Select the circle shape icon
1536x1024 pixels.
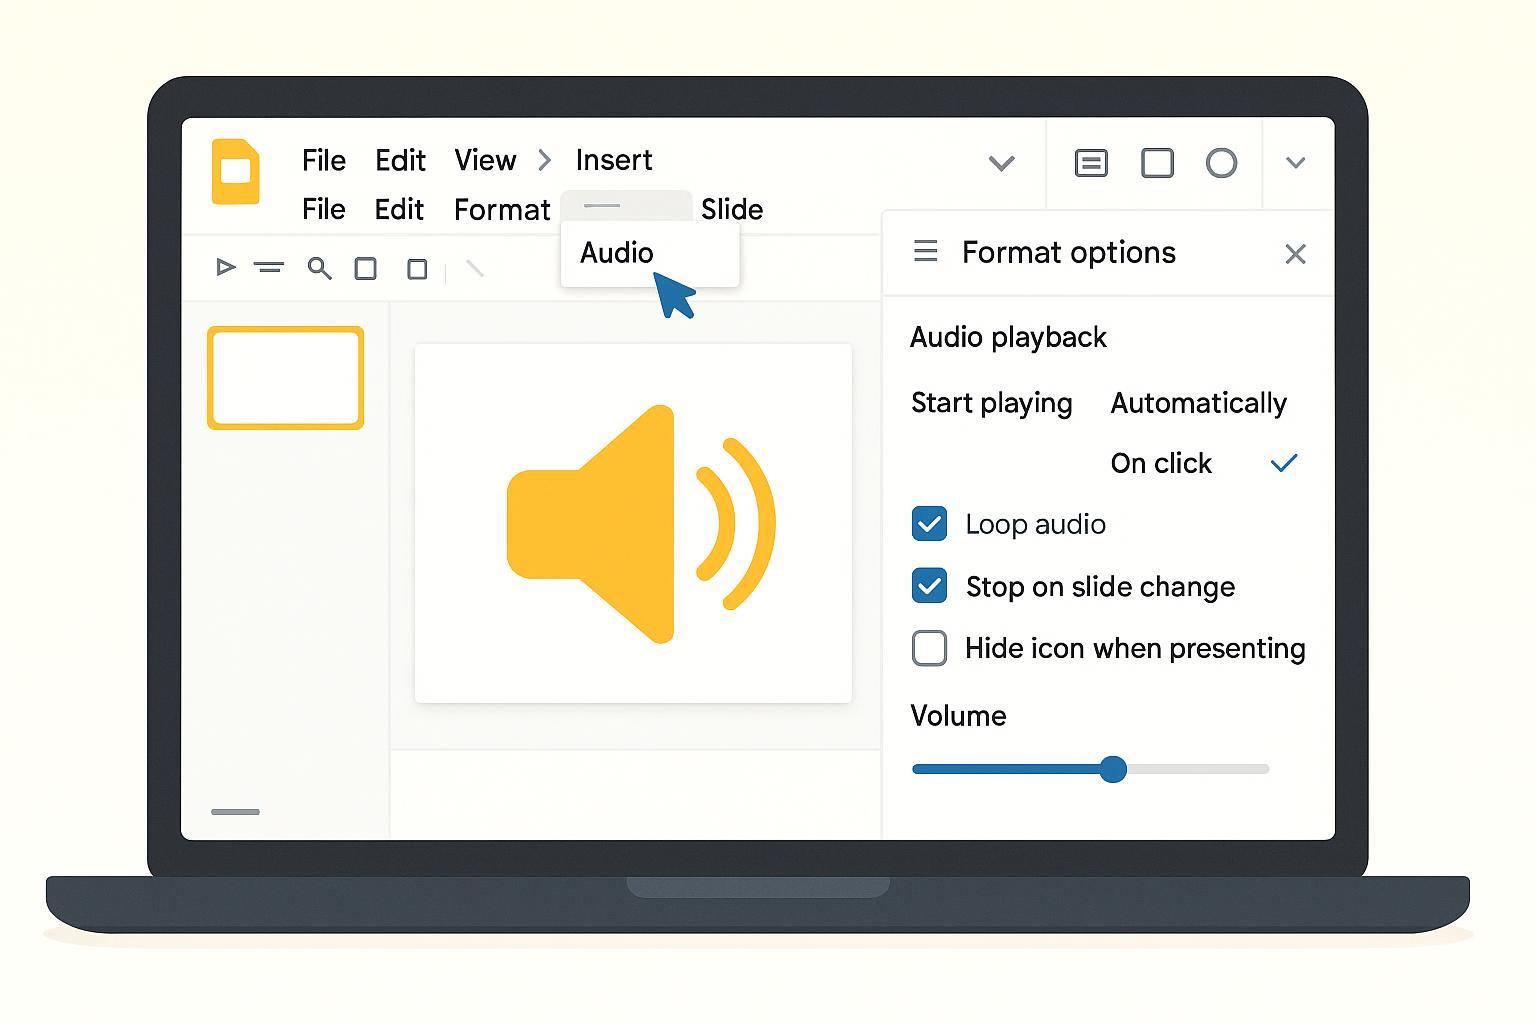coord(1221,163)
